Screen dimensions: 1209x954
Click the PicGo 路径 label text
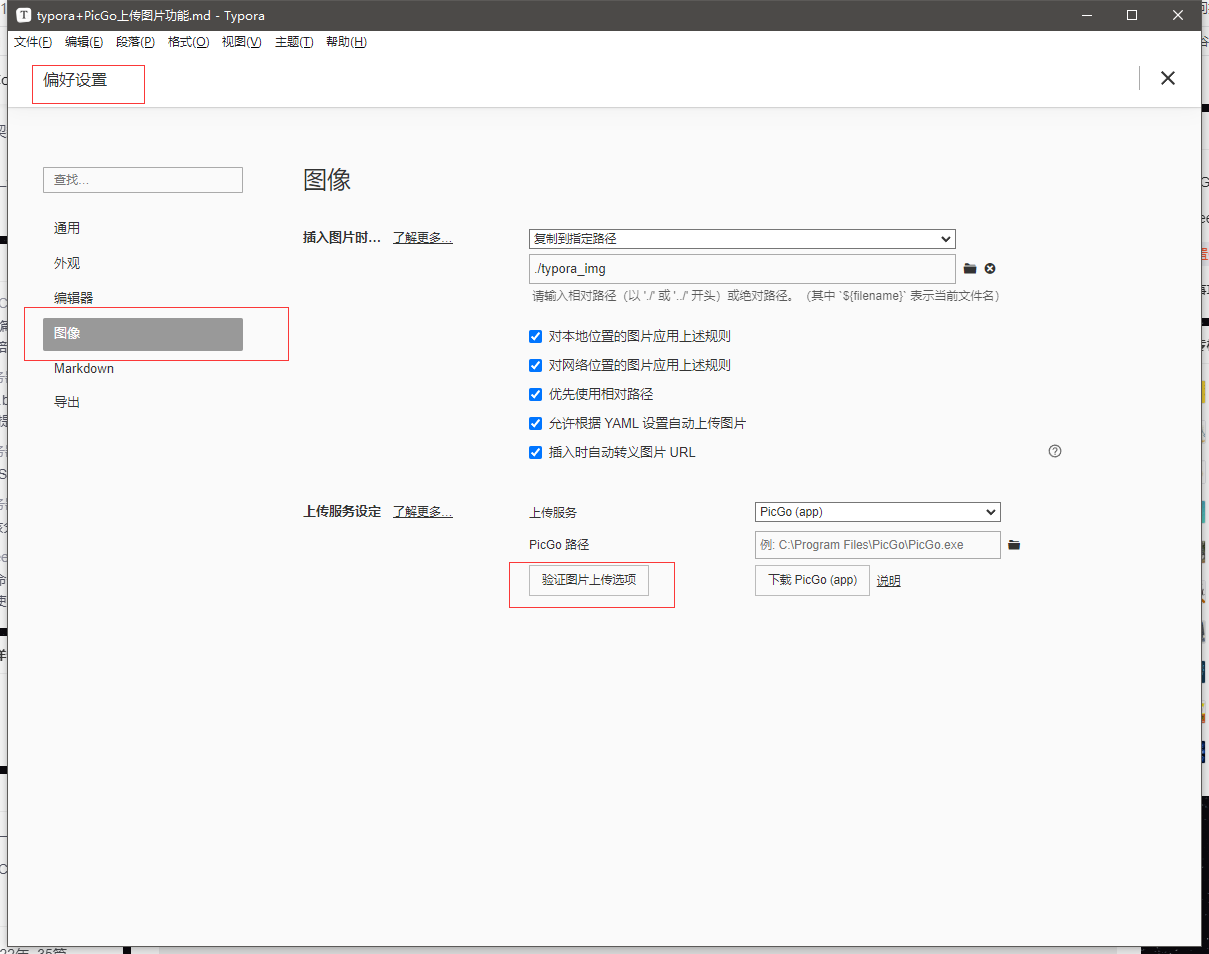559,545
